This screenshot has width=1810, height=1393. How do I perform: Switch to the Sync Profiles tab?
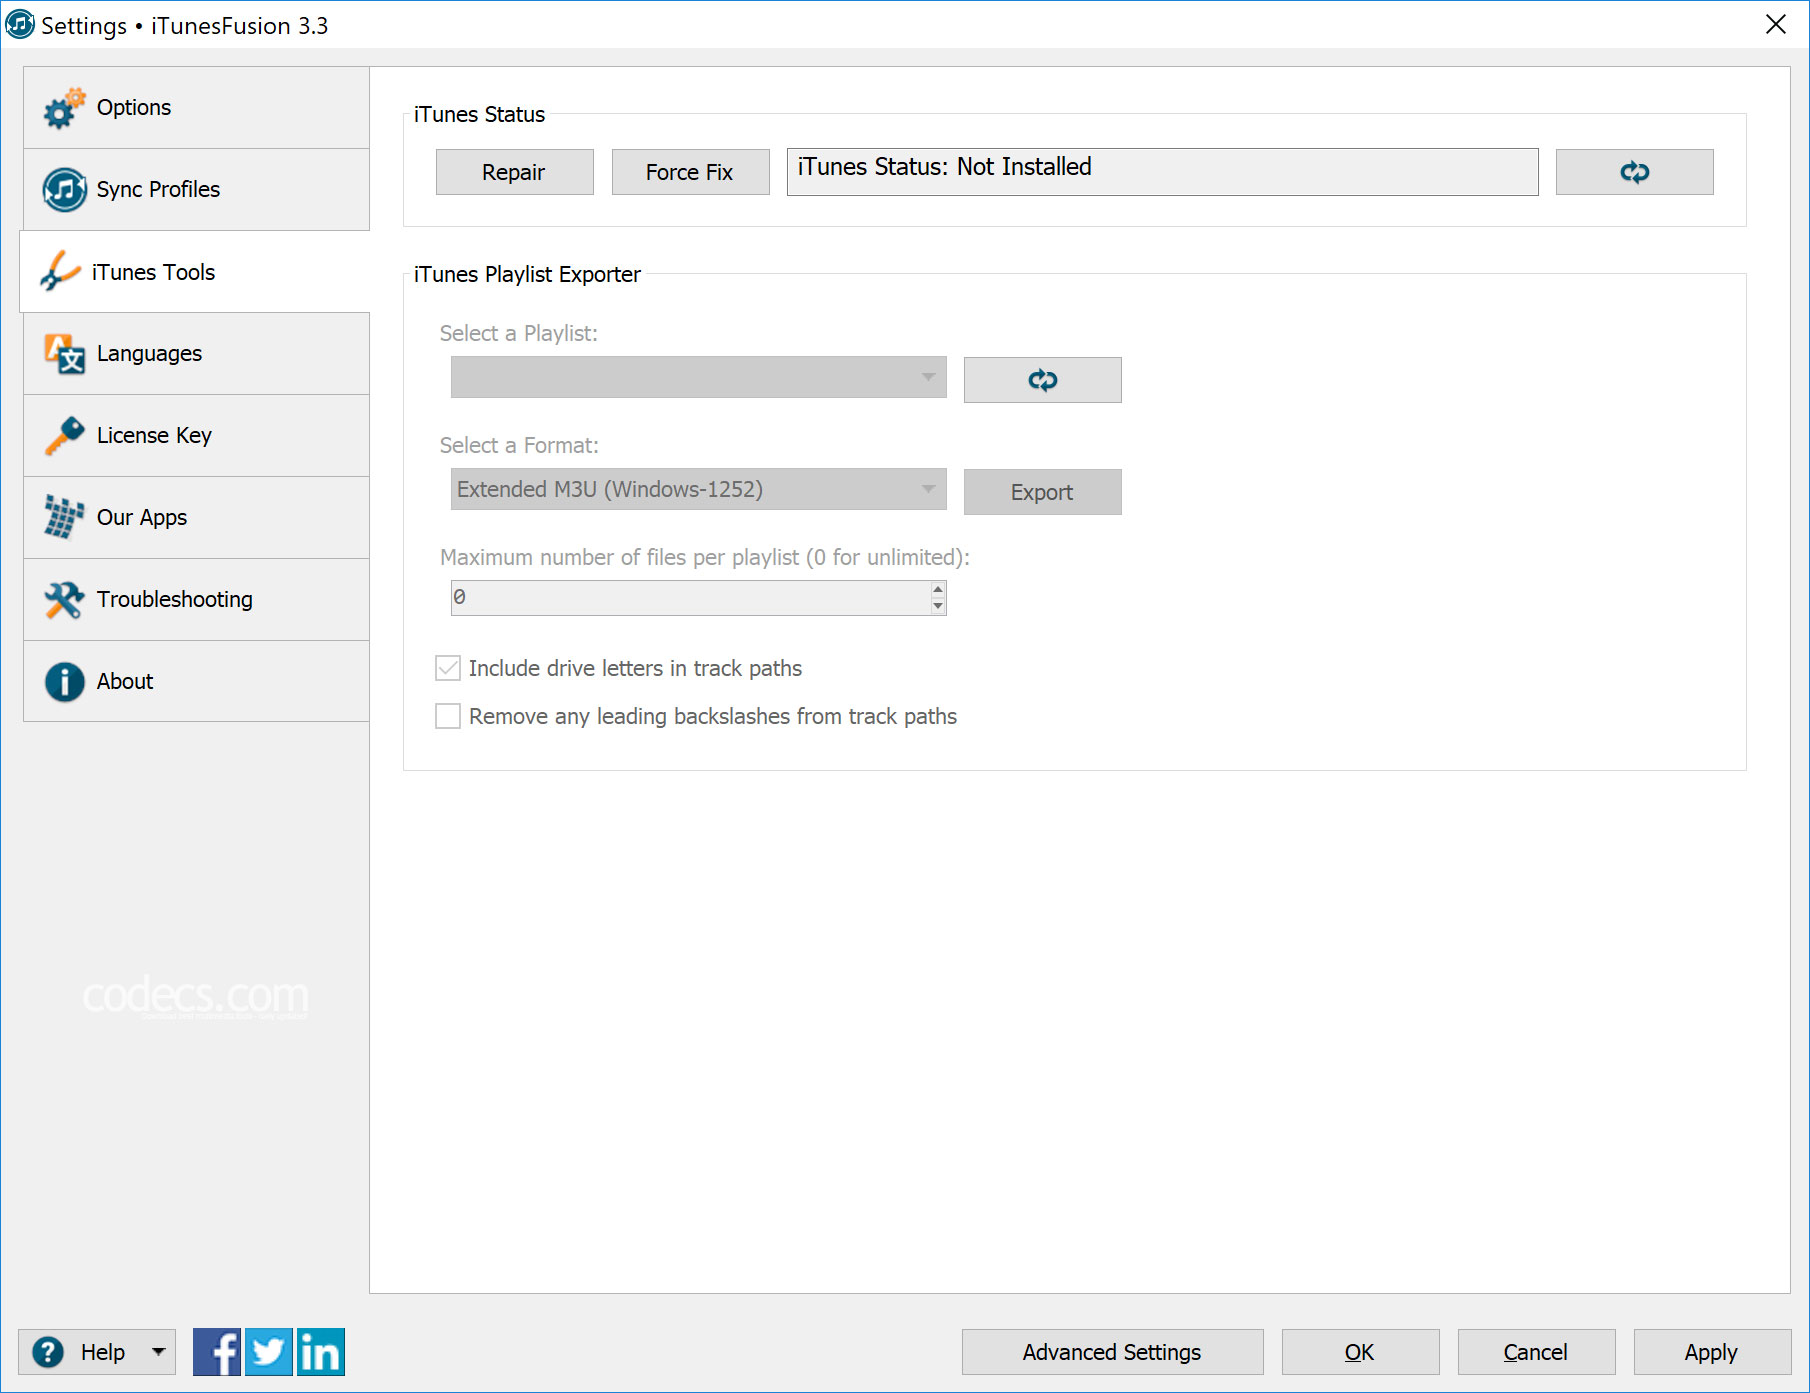coord(196,190)
